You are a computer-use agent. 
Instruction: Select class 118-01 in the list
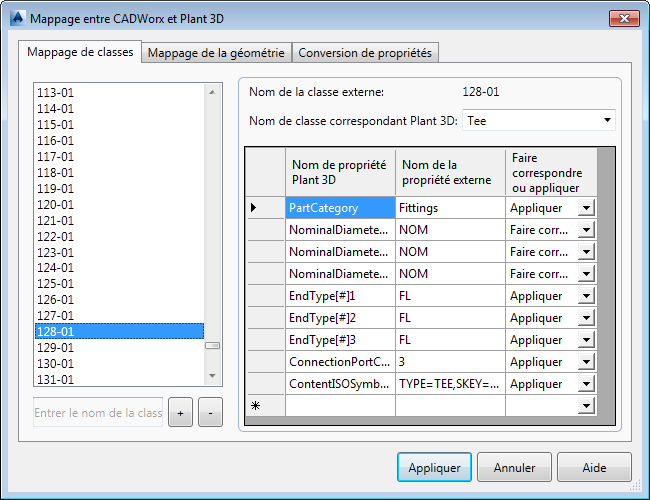119,172
